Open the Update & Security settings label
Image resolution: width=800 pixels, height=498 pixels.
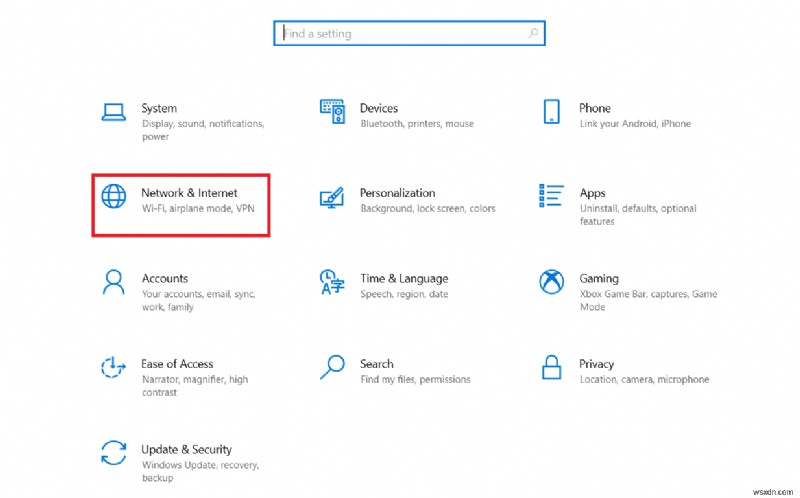tap(186, 450)
